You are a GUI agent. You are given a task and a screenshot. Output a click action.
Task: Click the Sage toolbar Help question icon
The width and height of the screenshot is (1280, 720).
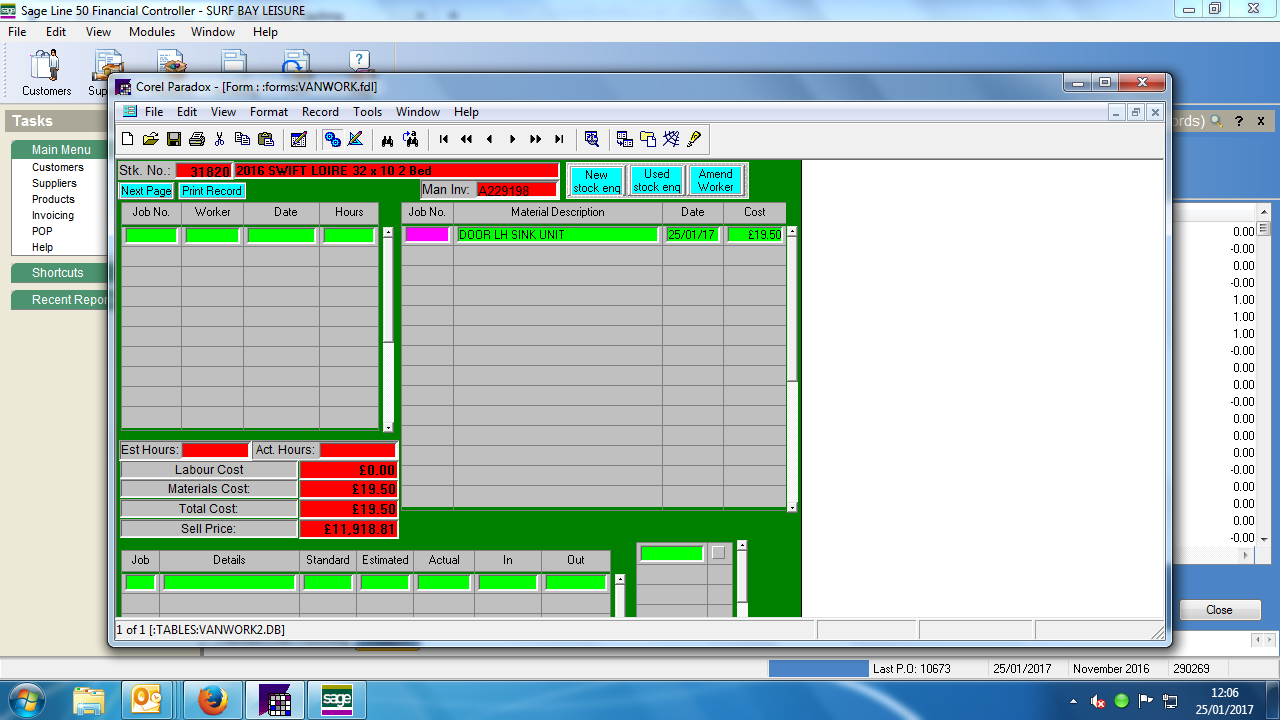tap(359, 63)
